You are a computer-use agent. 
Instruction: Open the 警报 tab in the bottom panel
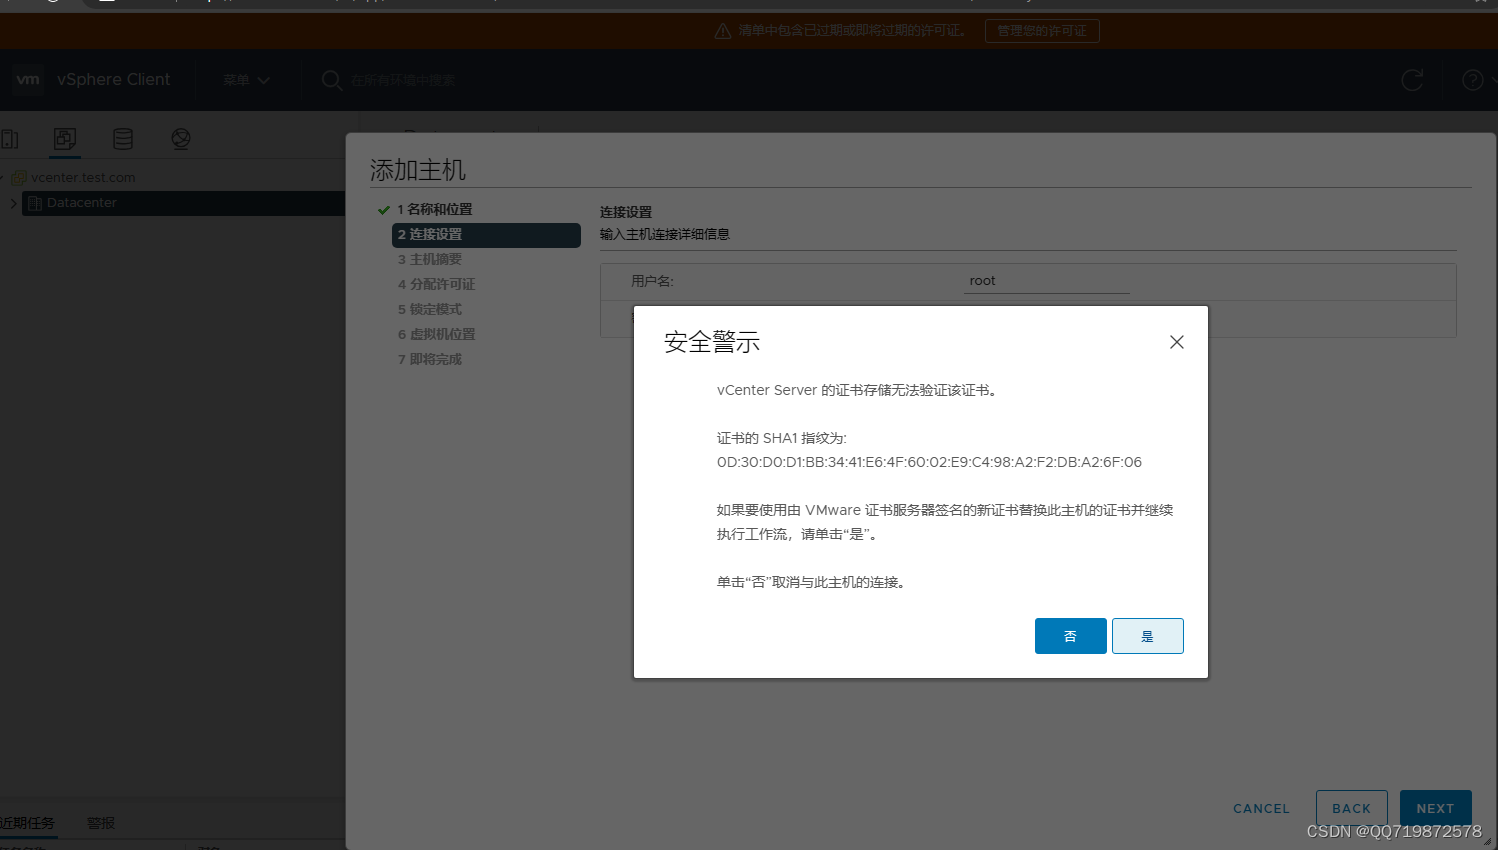(101, 823)
